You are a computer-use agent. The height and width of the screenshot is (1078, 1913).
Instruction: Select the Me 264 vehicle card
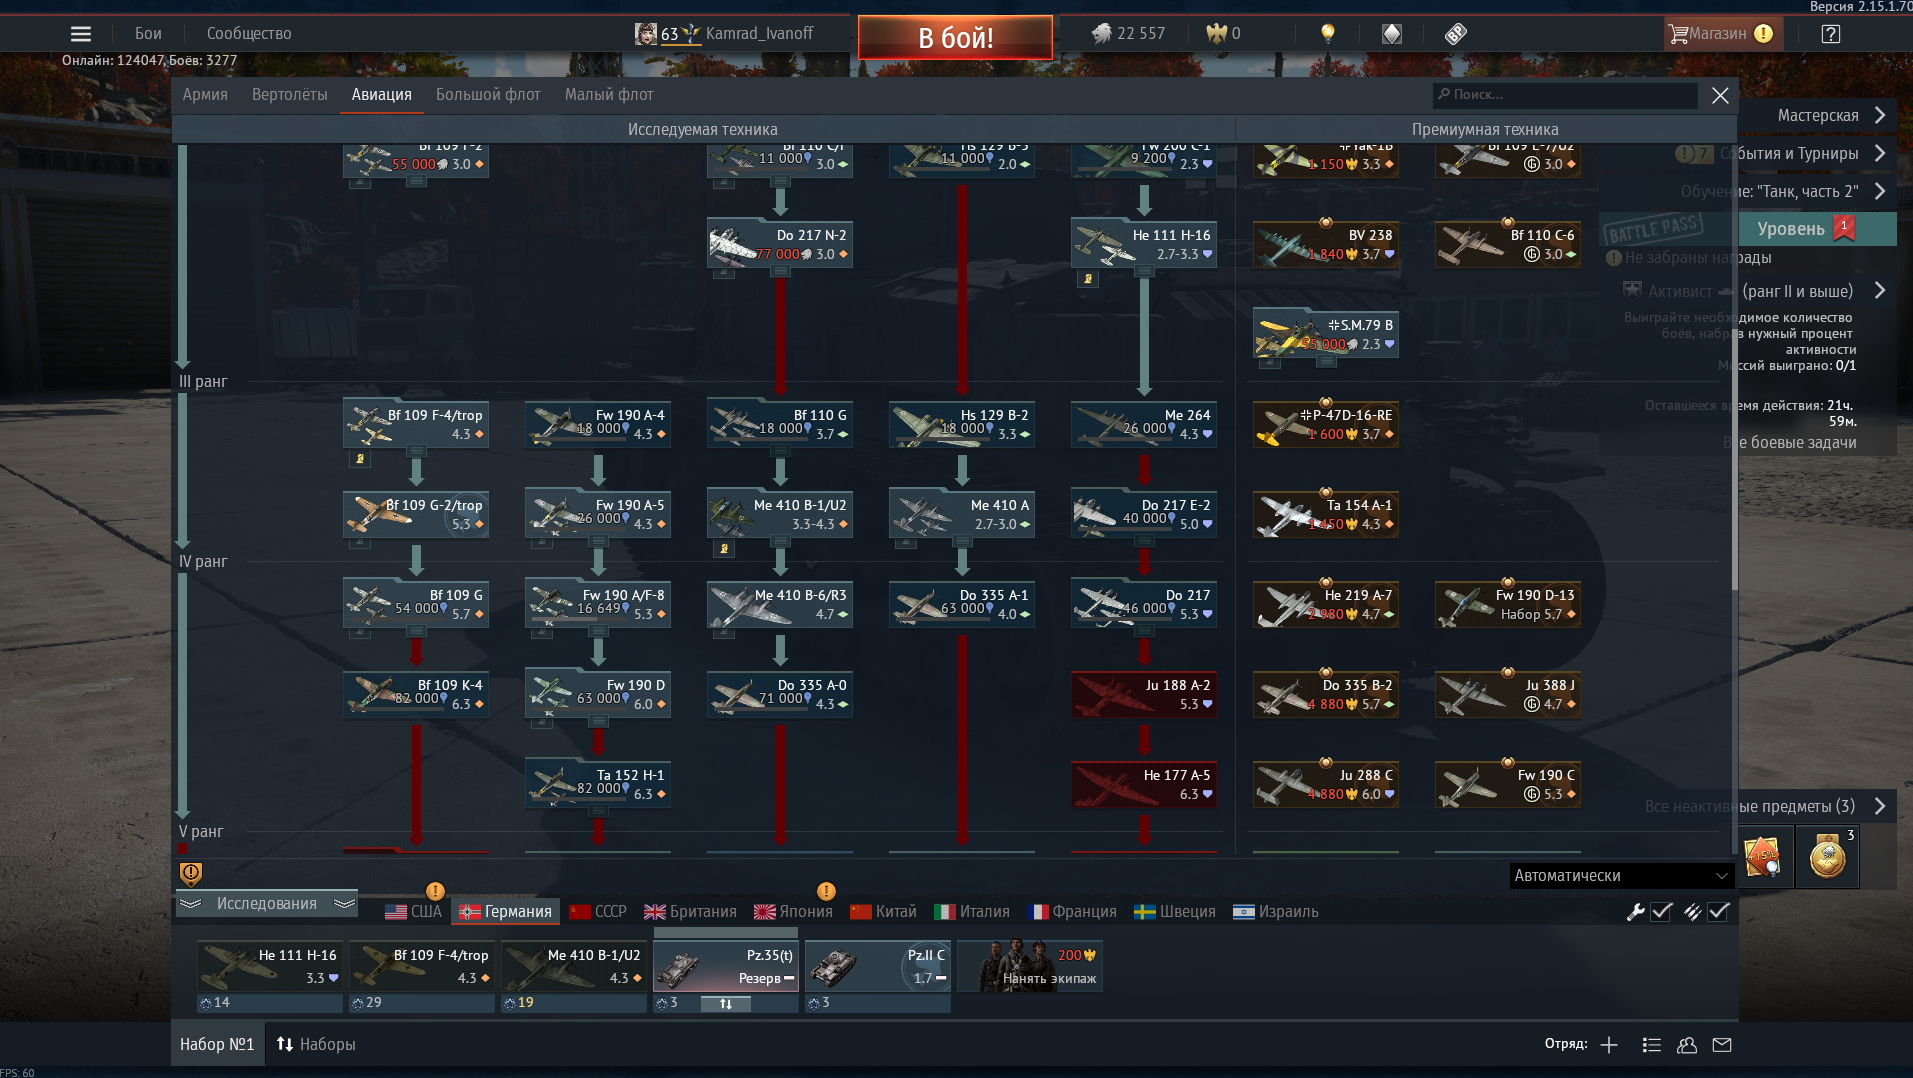pyautogui.click(x=1144, y=425)
